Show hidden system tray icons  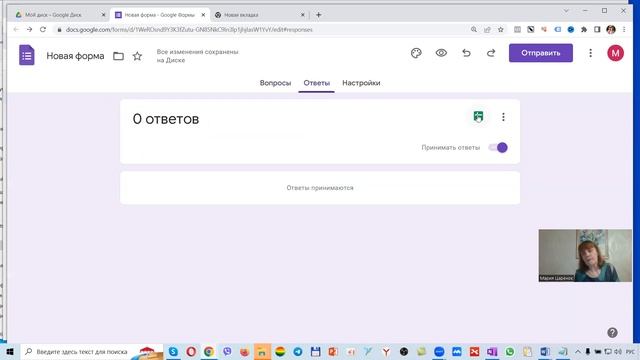[578, 351]
